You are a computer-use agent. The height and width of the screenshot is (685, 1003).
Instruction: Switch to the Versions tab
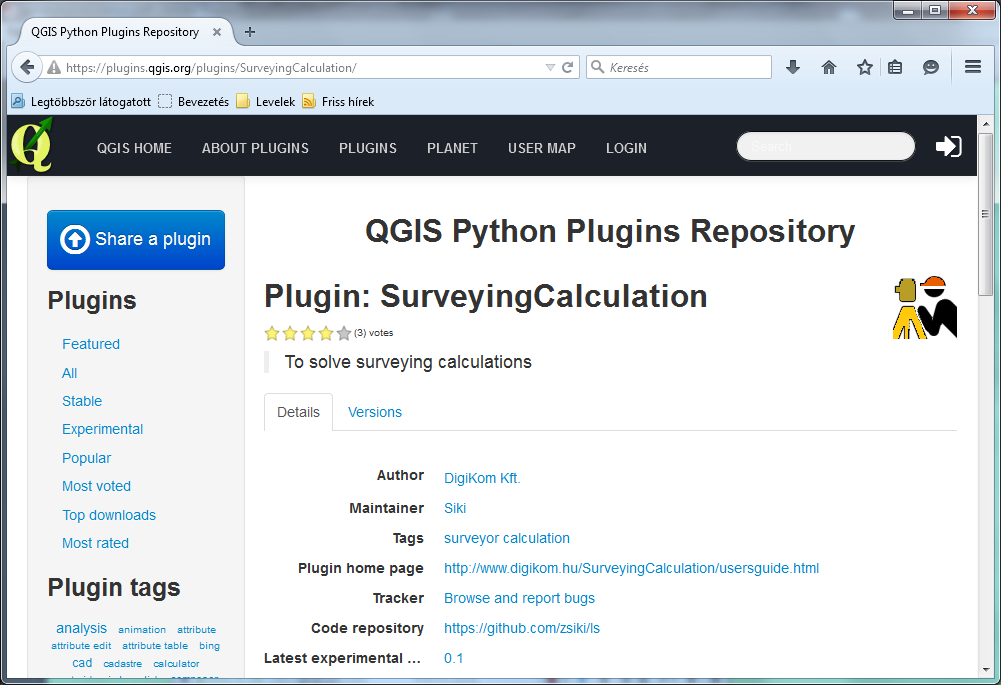(x=374, y=412)
